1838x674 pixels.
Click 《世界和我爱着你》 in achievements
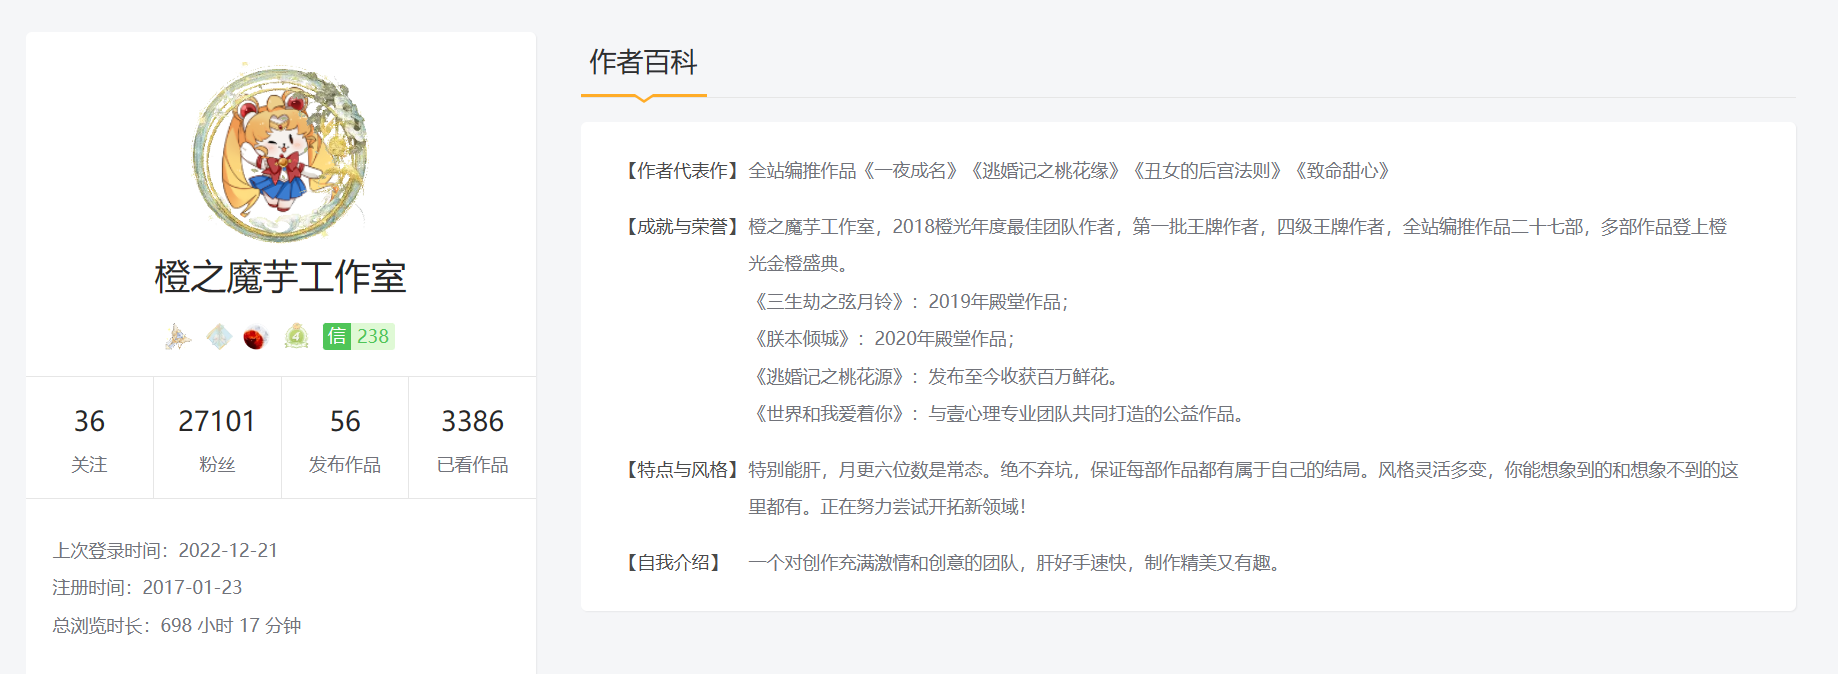[829, 414]
